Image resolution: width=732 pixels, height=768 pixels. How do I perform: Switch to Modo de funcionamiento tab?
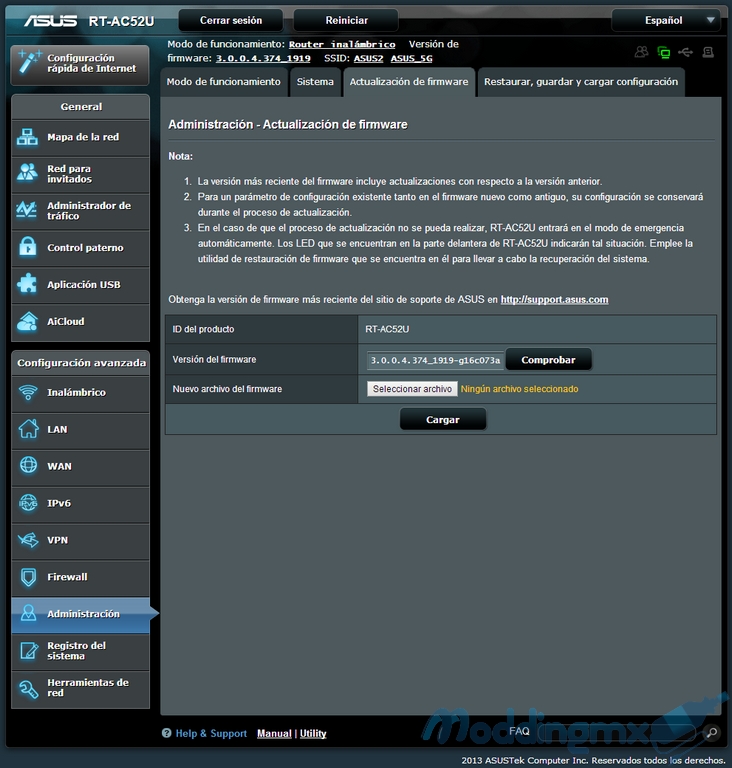(x=223, y=82)
